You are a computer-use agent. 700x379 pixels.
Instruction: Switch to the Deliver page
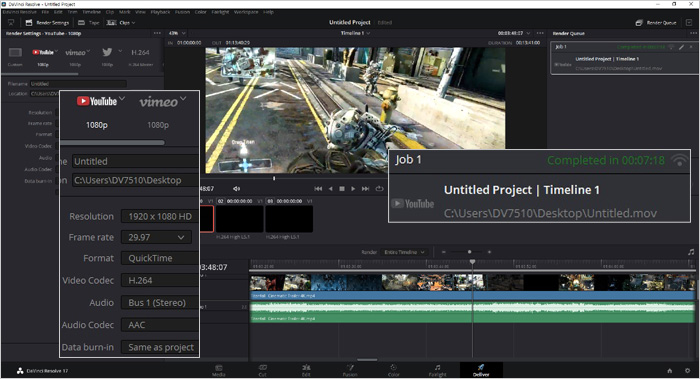[481, 371]
